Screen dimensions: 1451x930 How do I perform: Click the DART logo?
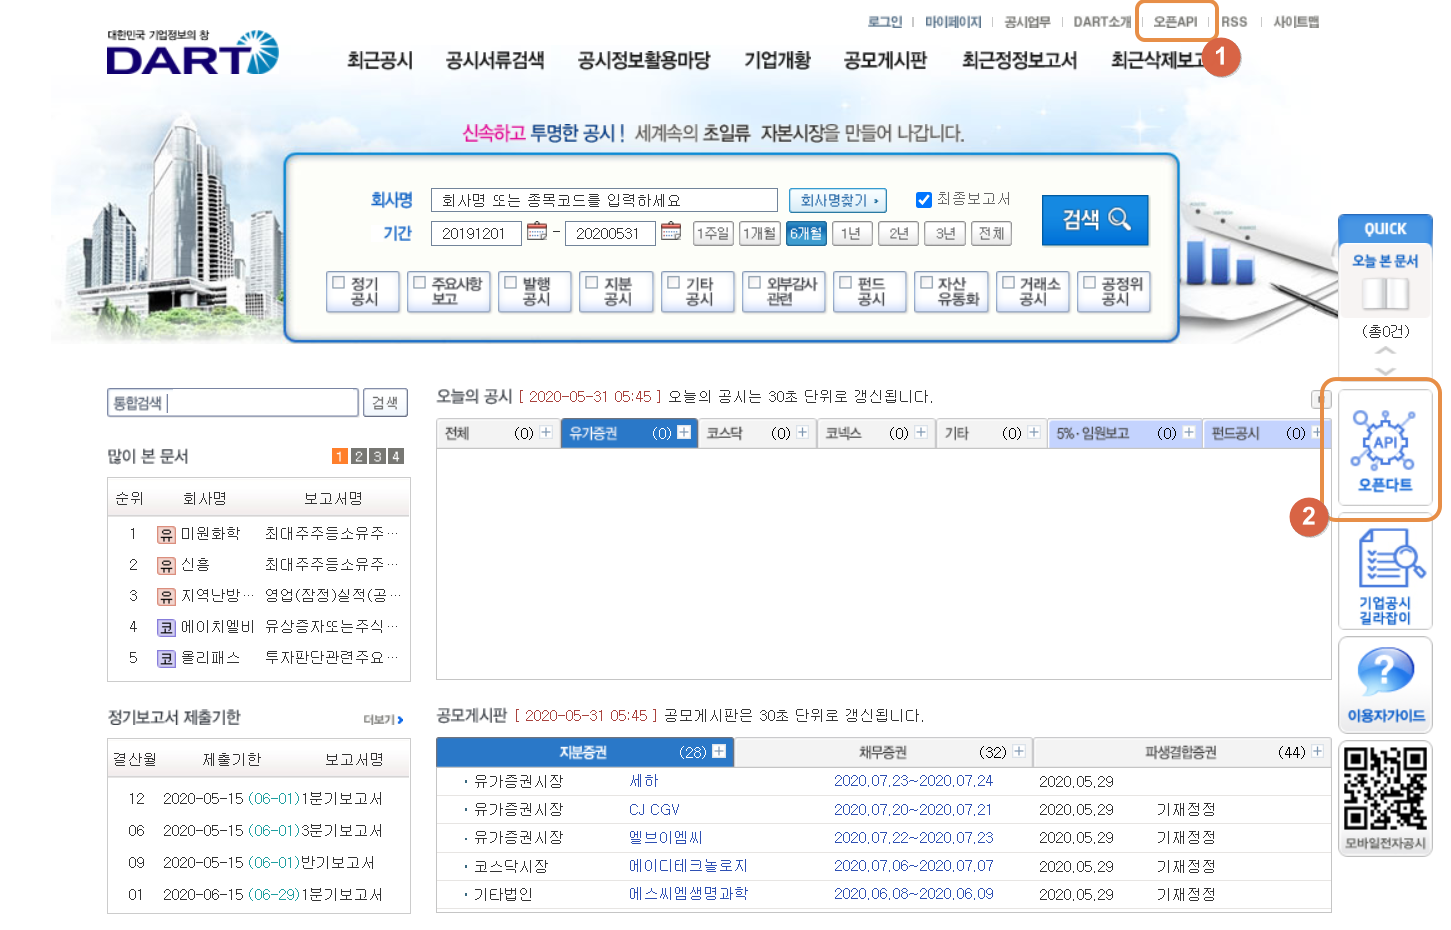coord(193,53)
